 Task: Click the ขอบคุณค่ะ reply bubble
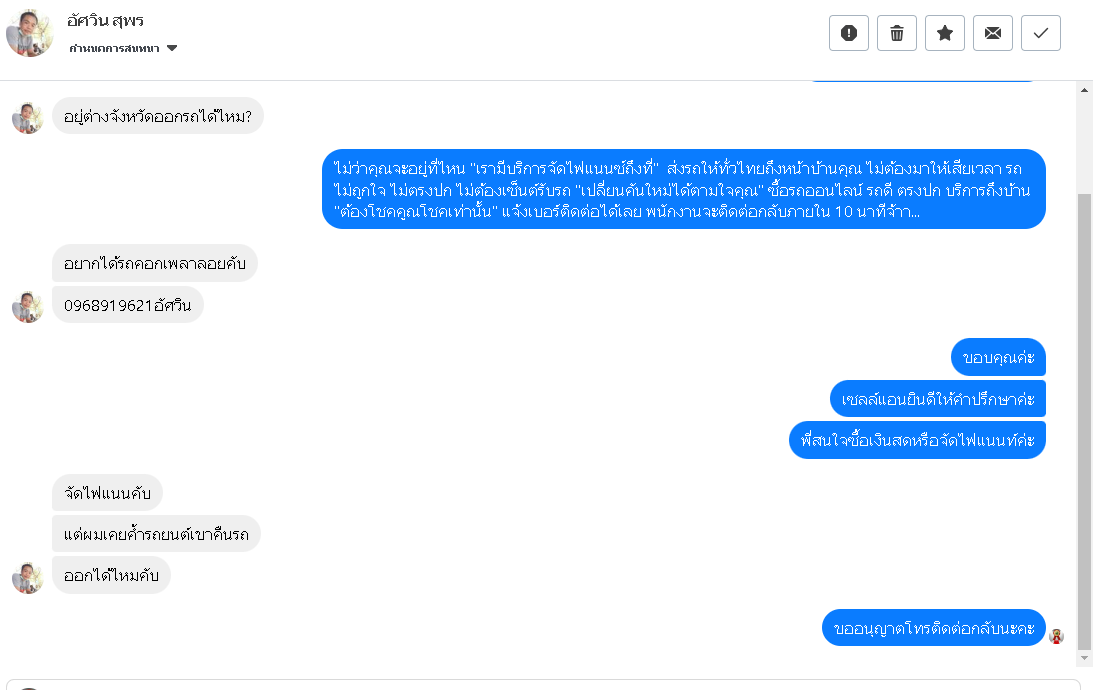998,358
